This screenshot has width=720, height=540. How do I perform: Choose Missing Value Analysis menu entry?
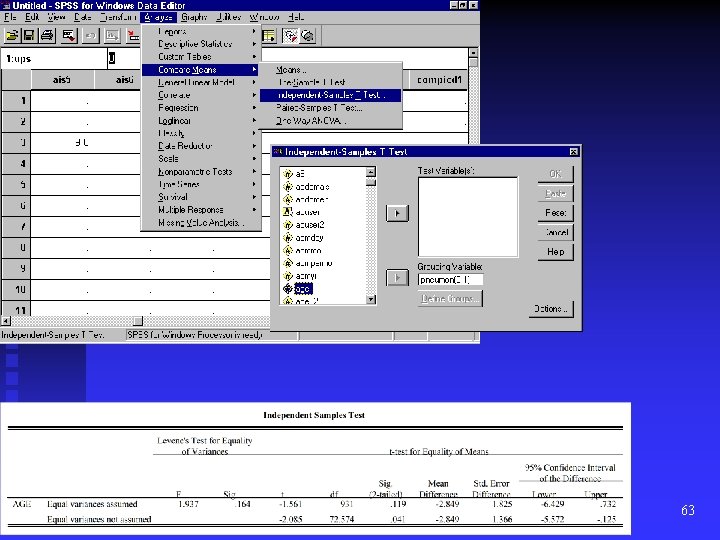[201, 223]
